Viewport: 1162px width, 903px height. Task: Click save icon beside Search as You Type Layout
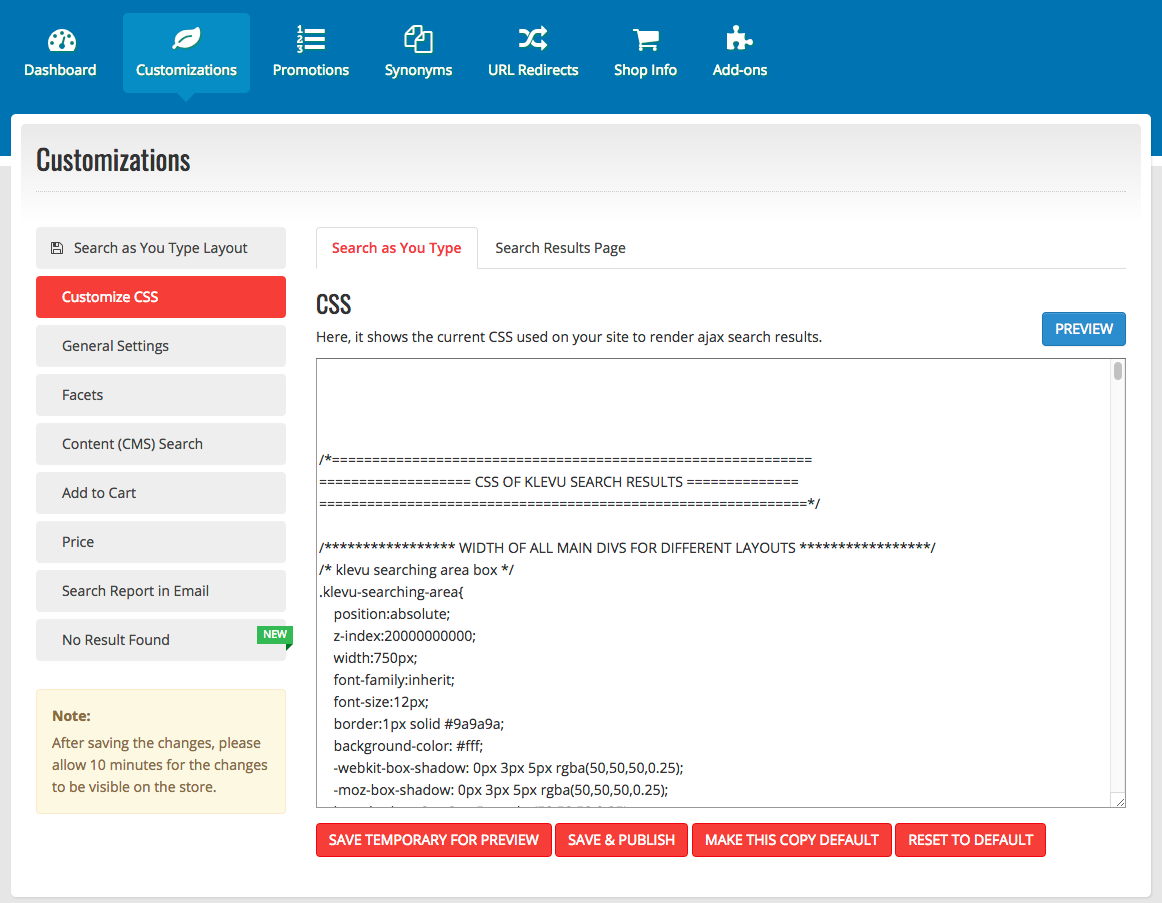coord(56,248)
